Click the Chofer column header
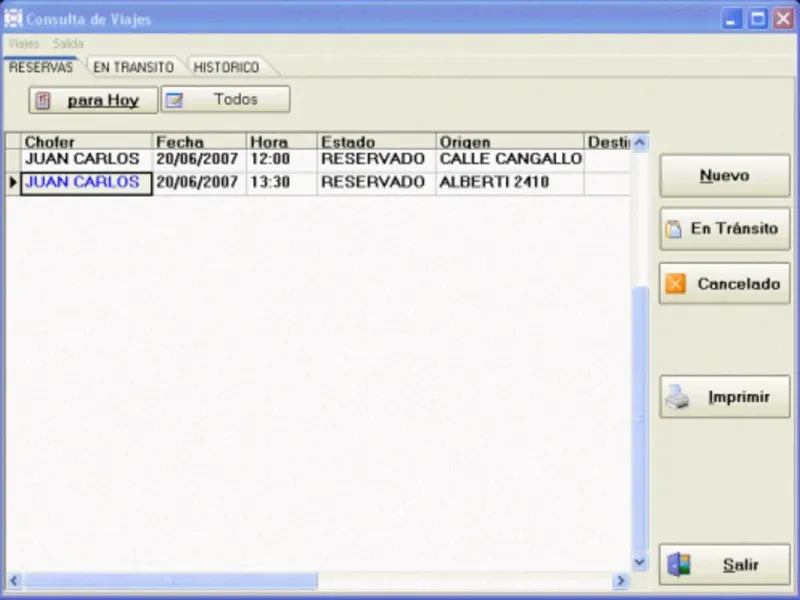800x600 pixels. (x=86, y=141)
